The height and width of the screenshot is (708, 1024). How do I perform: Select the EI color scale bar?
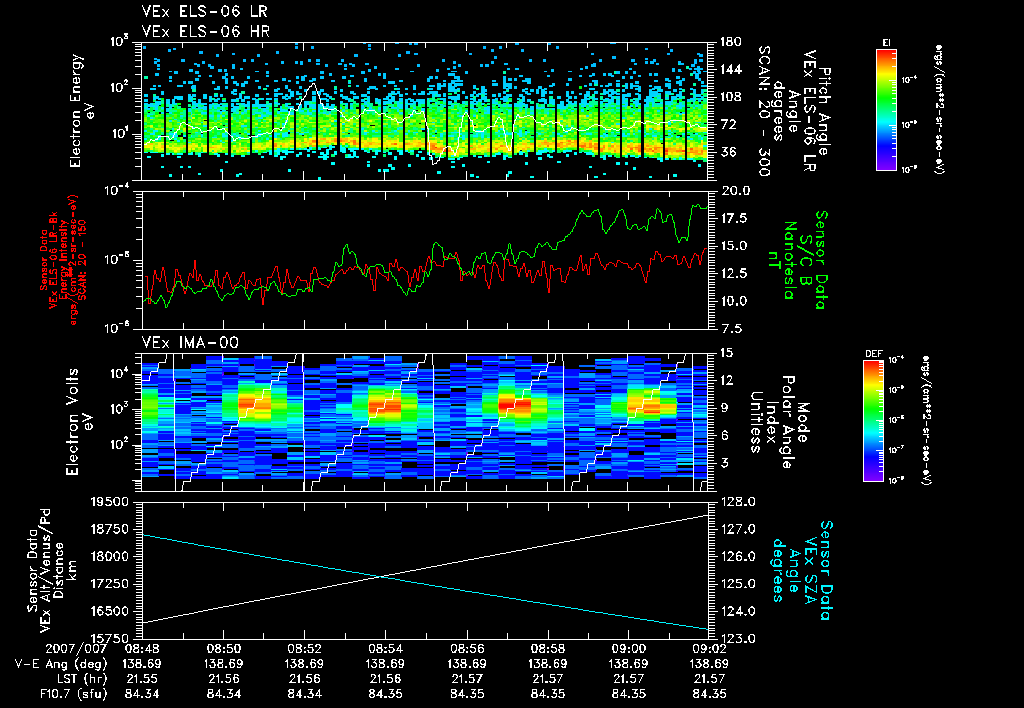886,109
